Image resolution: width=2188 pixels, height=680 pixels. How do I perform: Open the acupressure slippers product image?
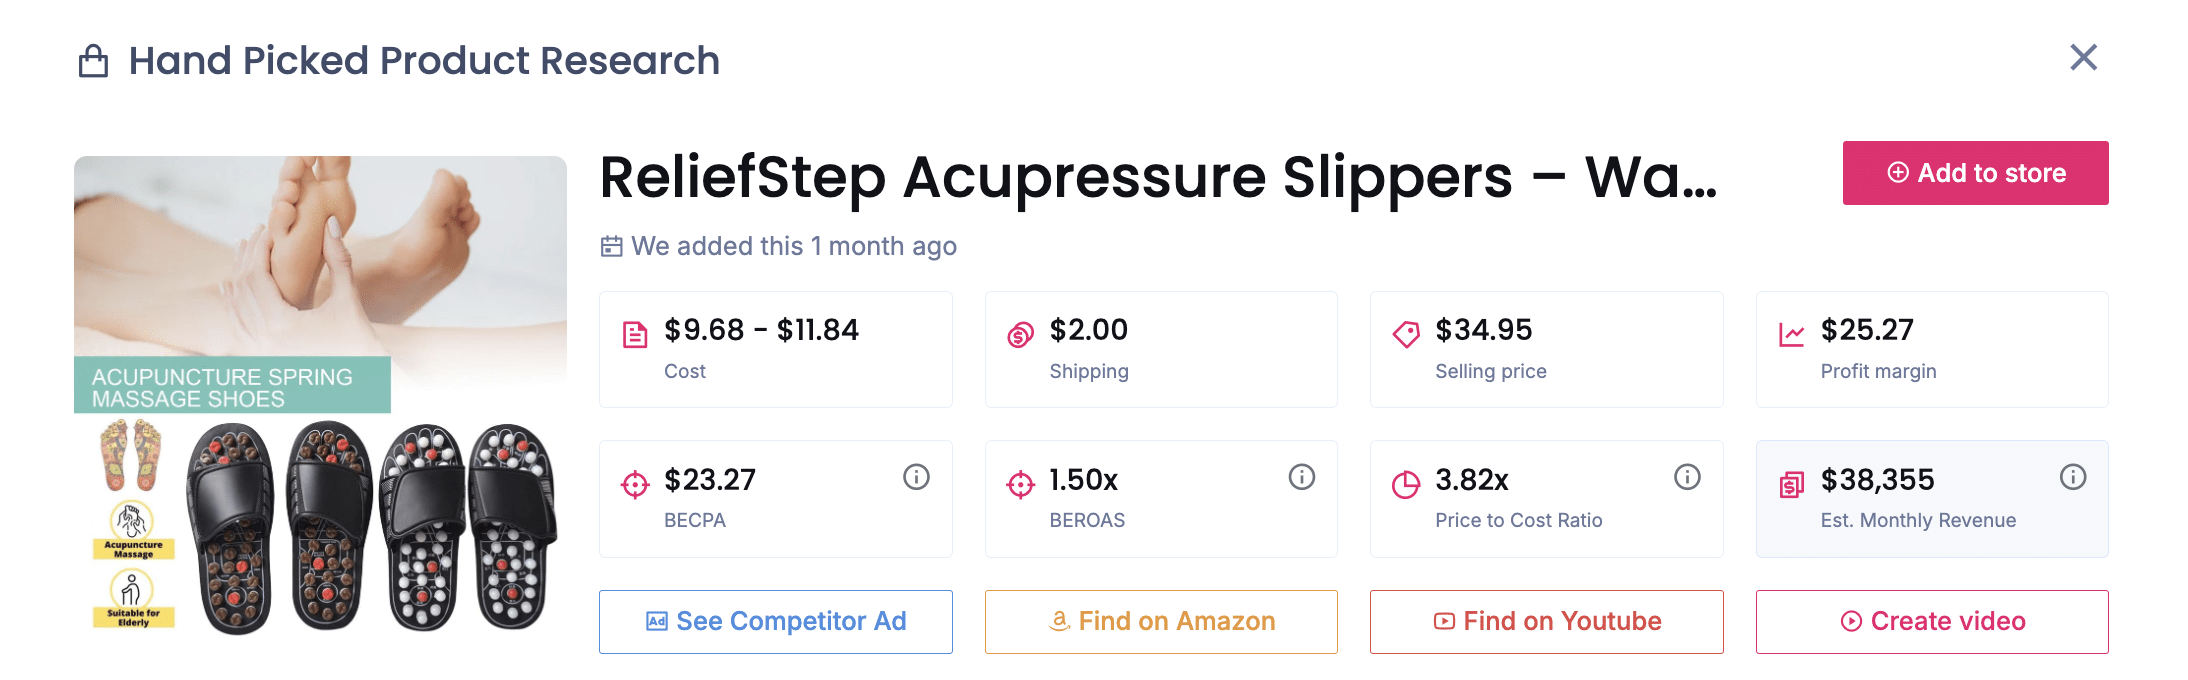tap(320, 397)
